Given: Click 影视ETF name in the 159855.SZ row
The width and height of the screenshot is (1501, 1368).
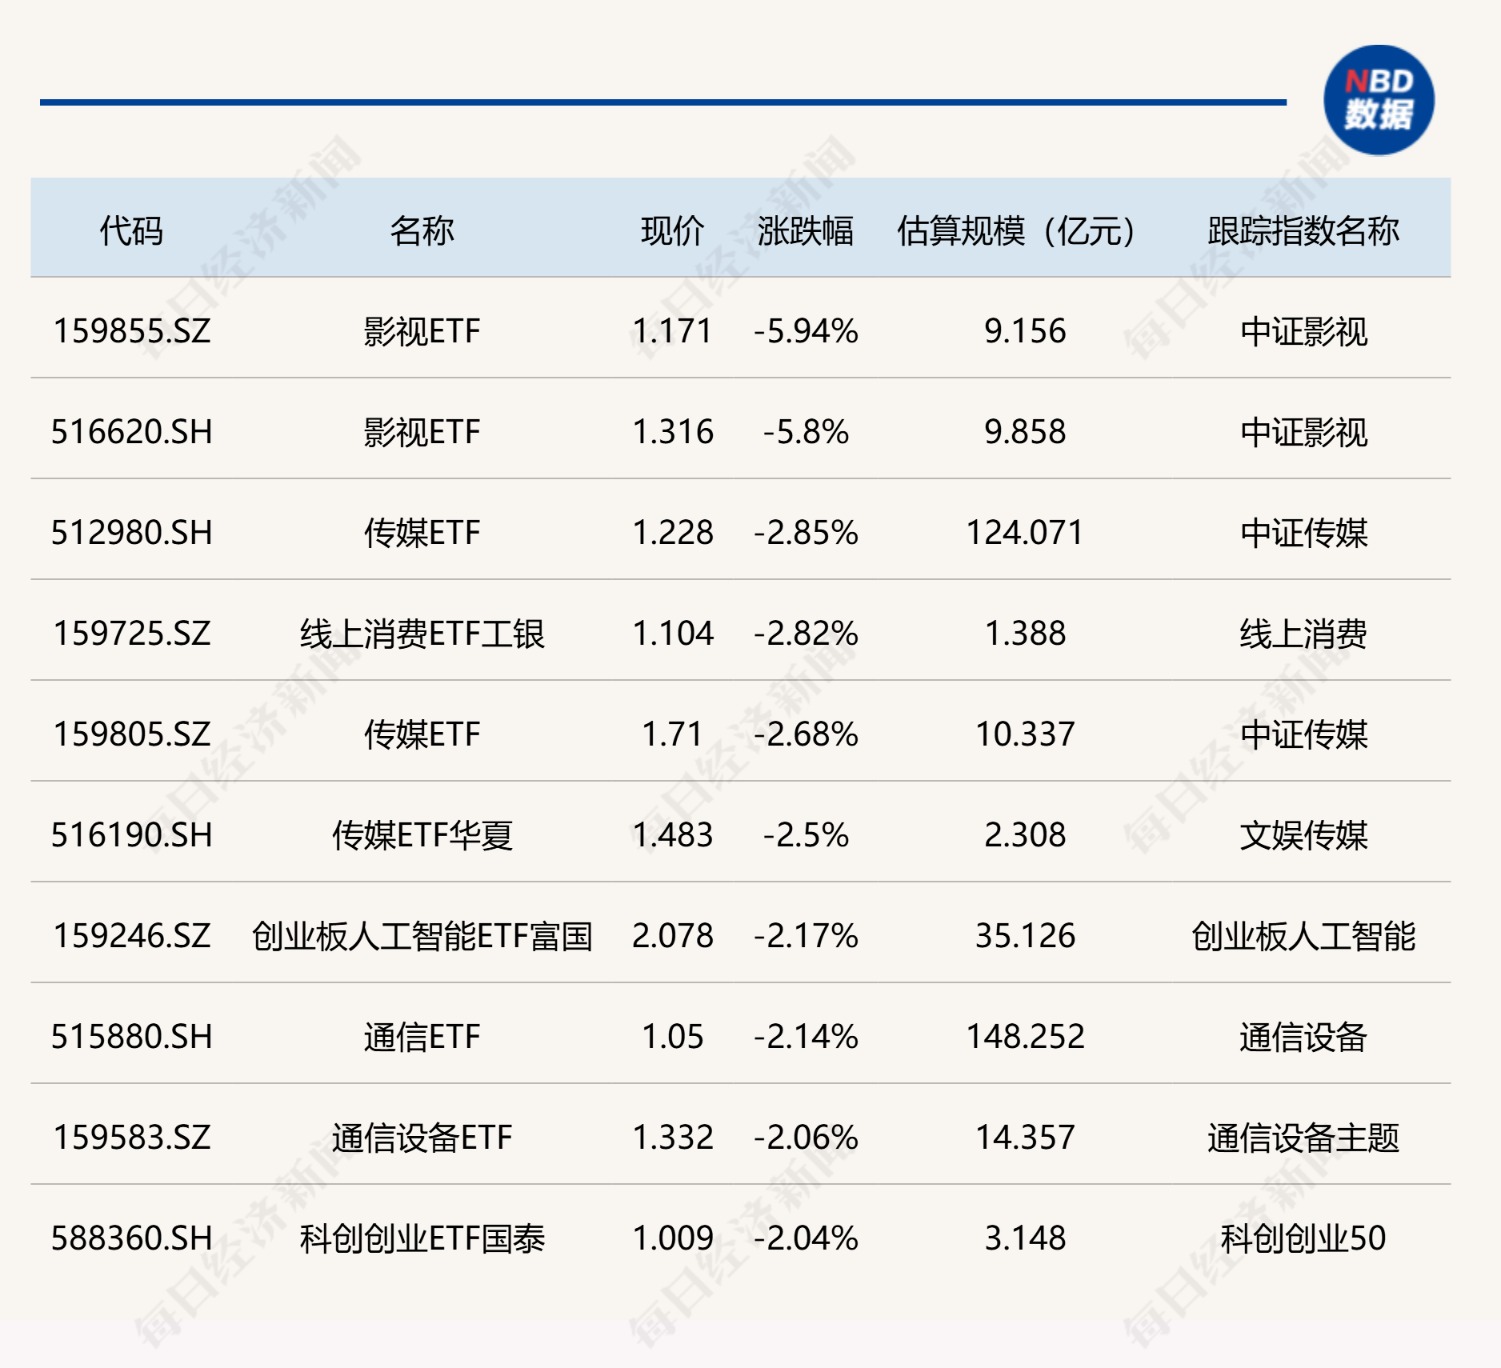Looking at the screenshot, I should point(422,331).
